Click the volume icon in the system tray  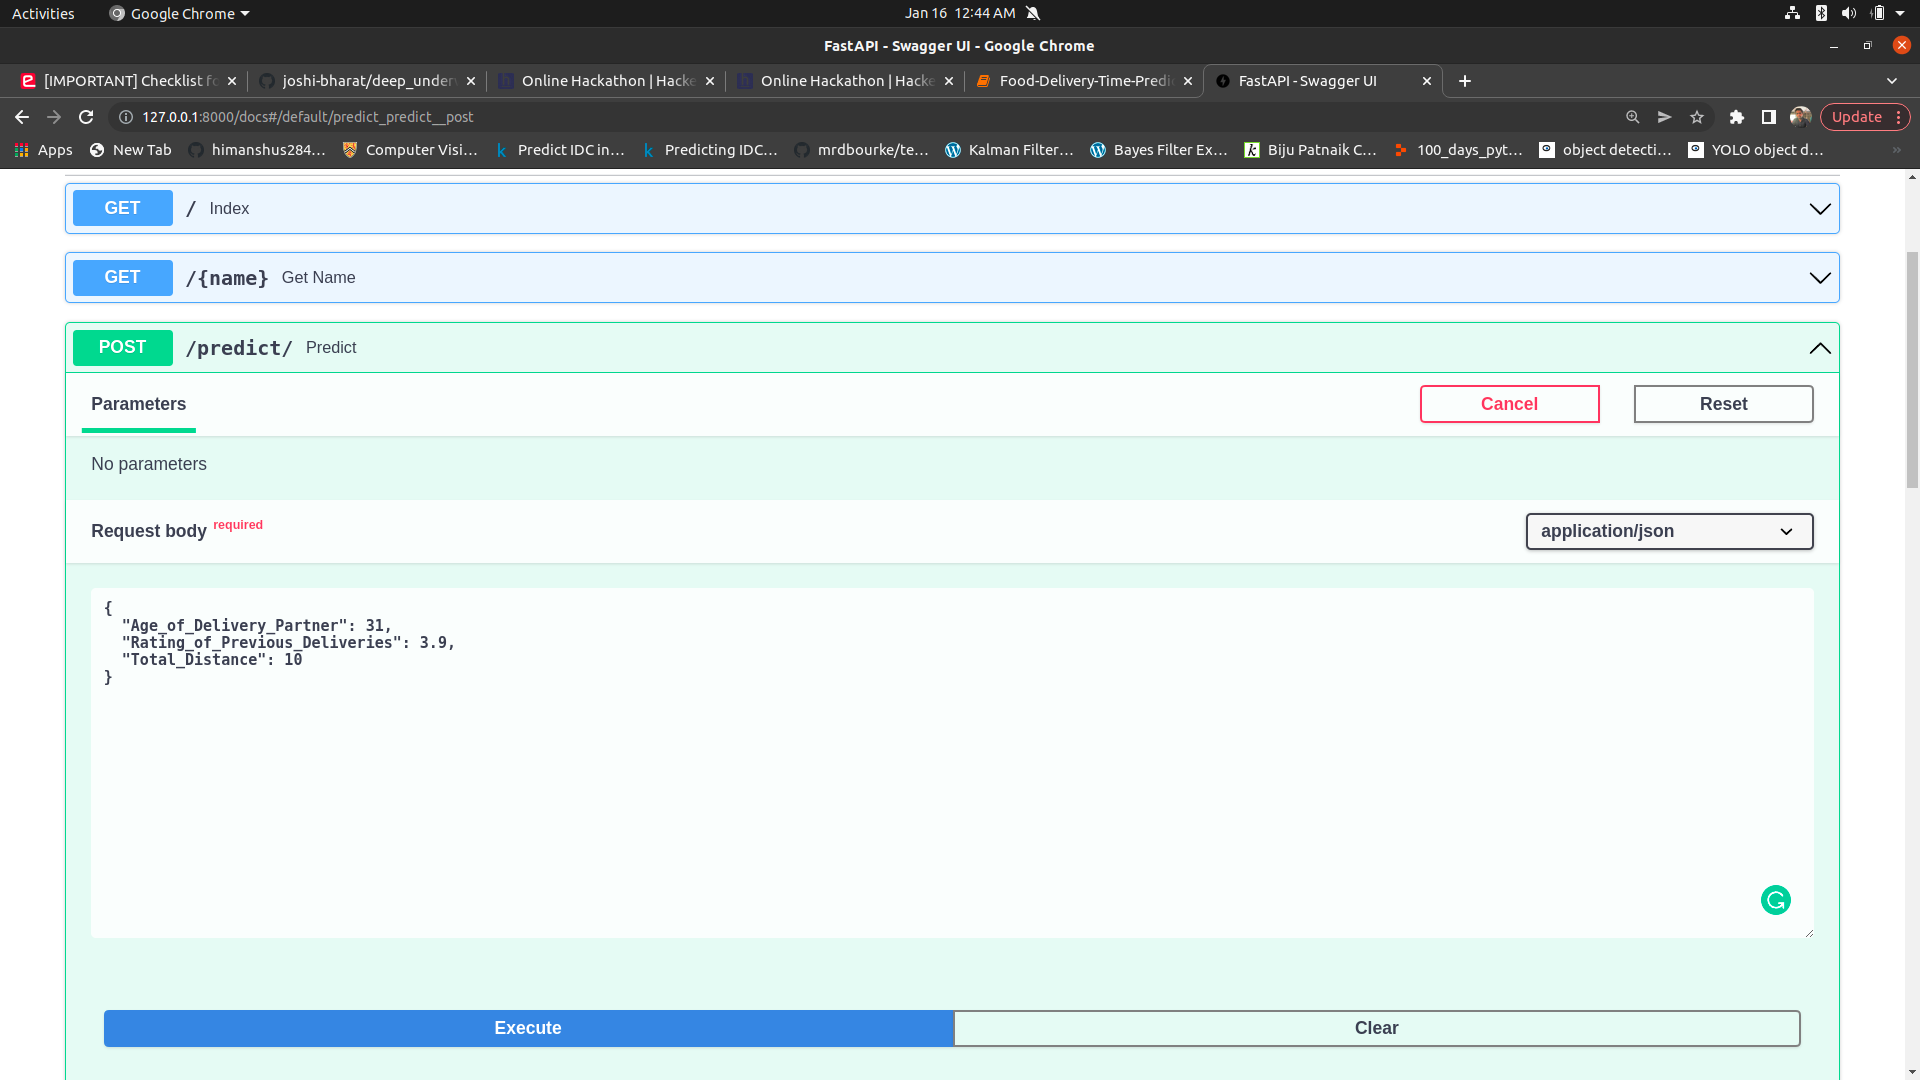[1848, 13]
